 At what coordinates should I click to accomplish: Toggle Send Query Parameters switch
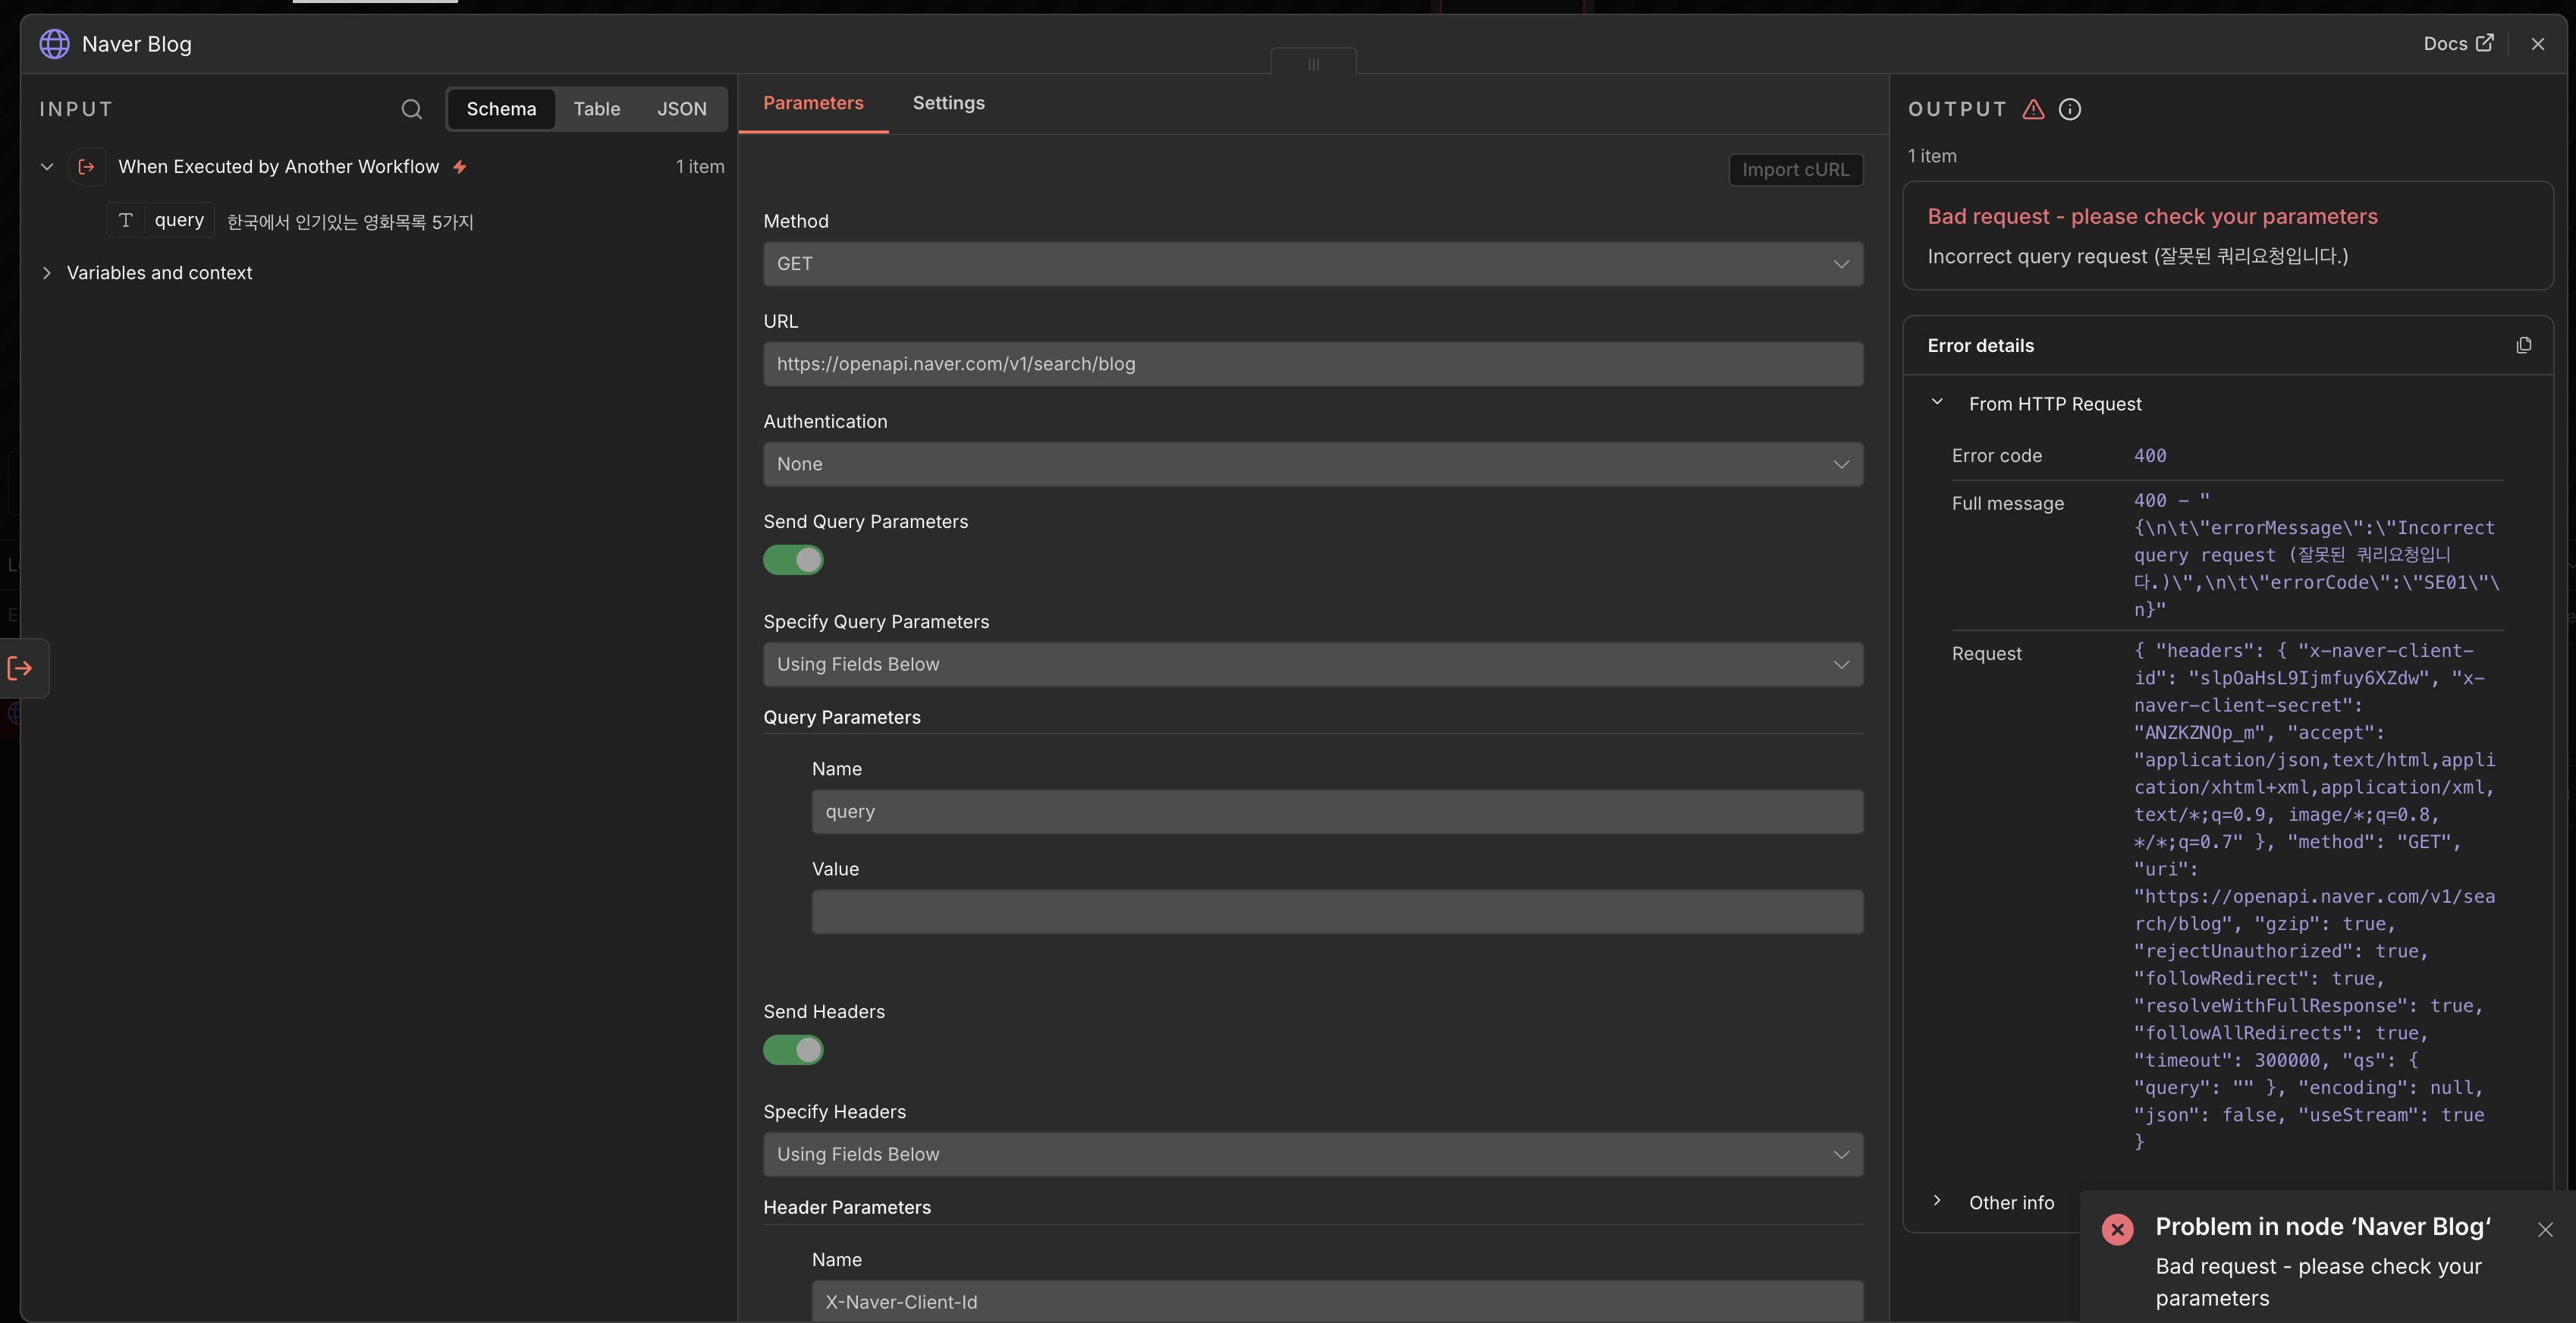click(793, 560)
